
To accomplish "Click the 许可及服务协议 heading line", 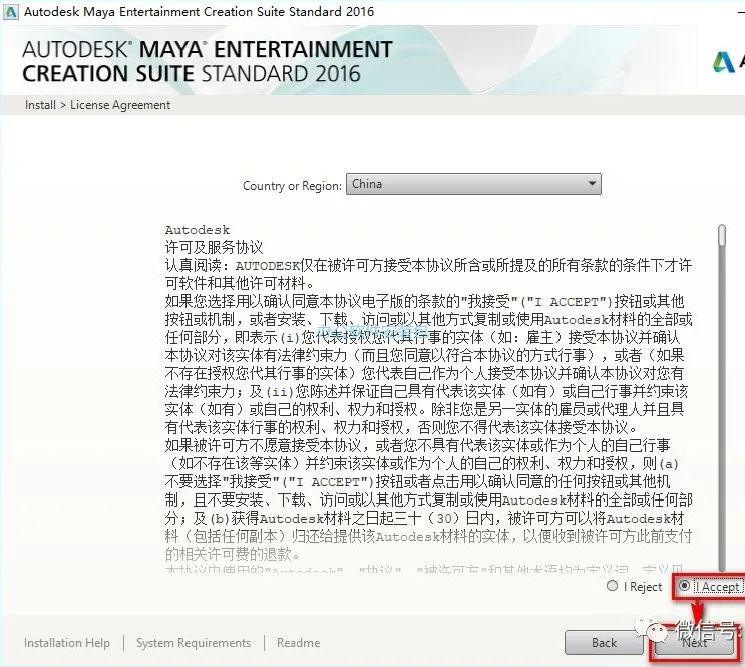I will coord(214,248).
